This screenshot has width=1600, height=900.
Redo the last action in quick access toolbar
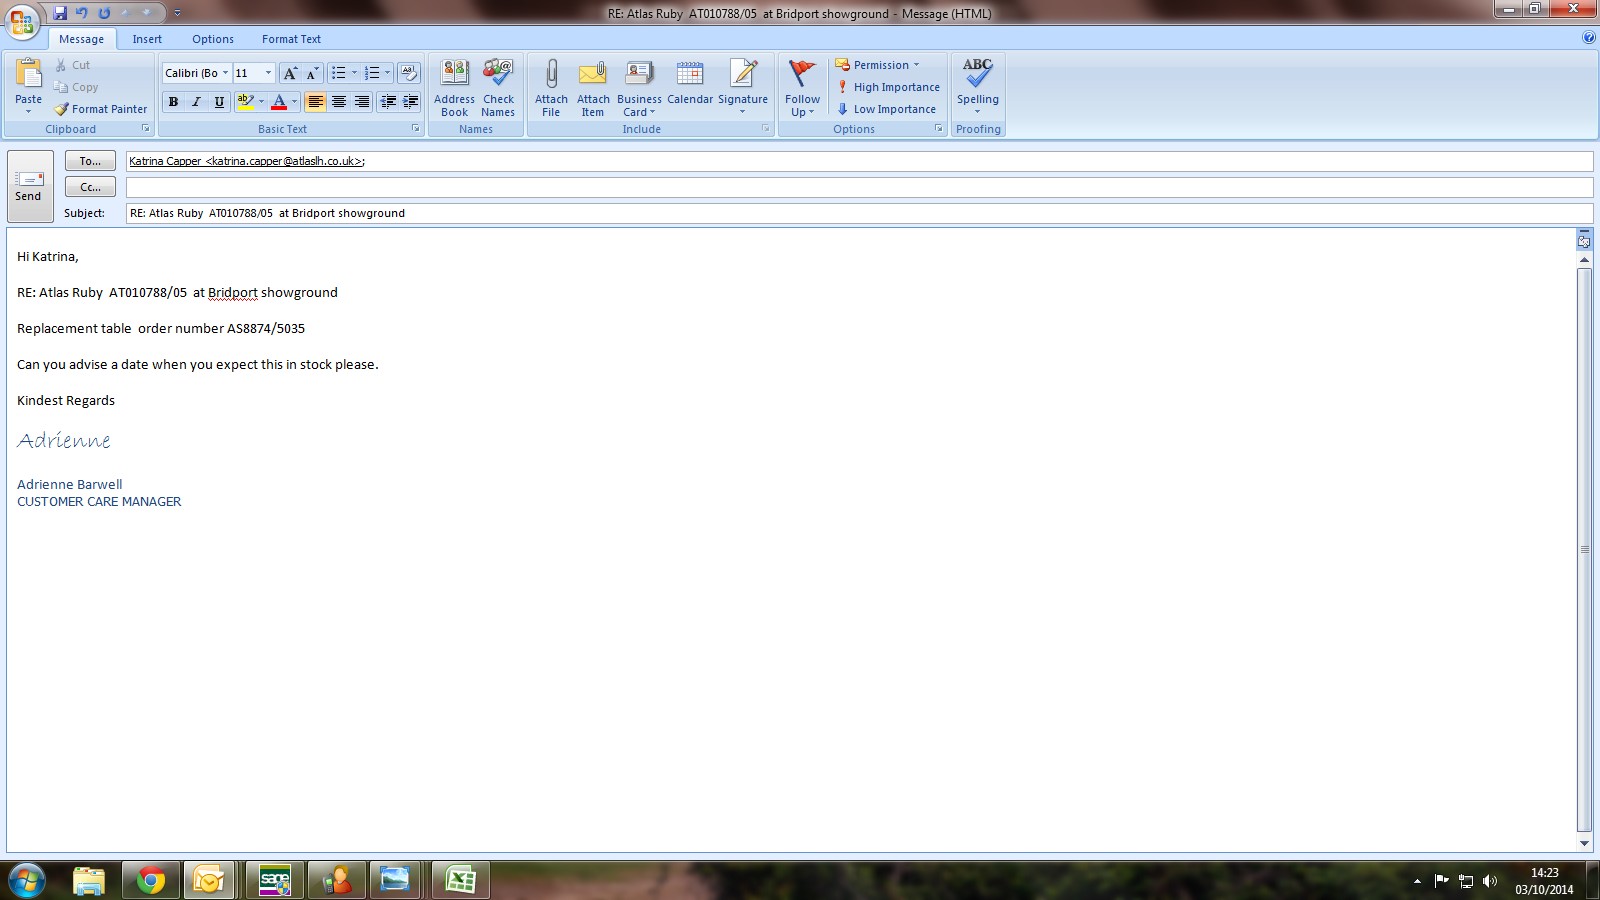tap(104, 13)
